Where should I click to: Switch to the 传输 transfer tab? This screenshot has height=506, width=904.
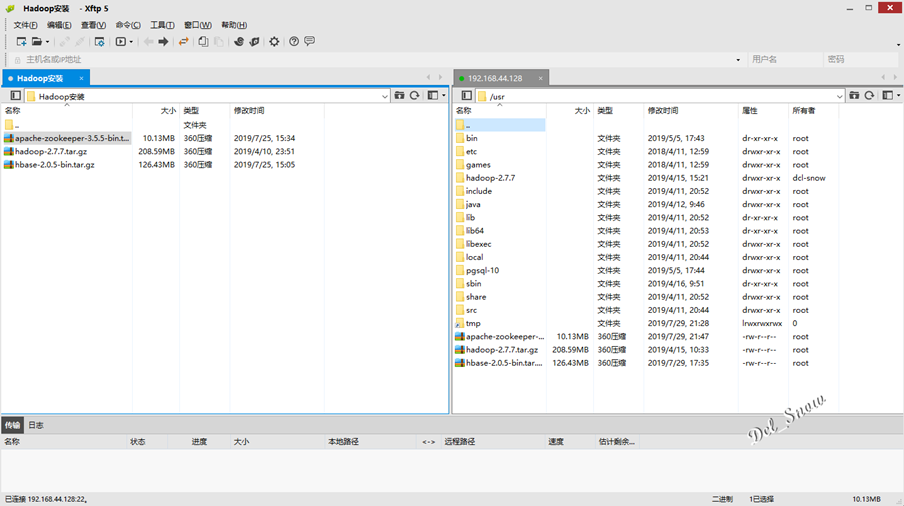(12, 425)
